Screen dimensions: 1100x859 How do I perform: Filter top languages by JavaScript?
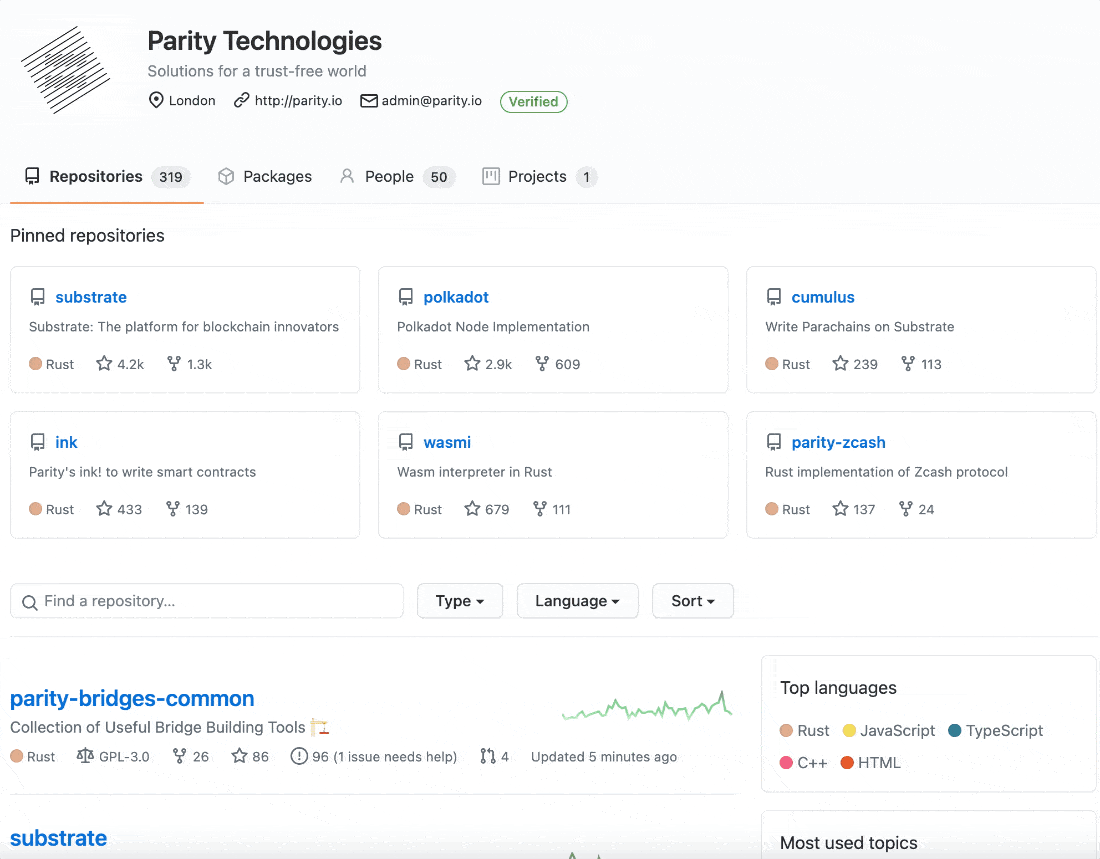[888, 731]
